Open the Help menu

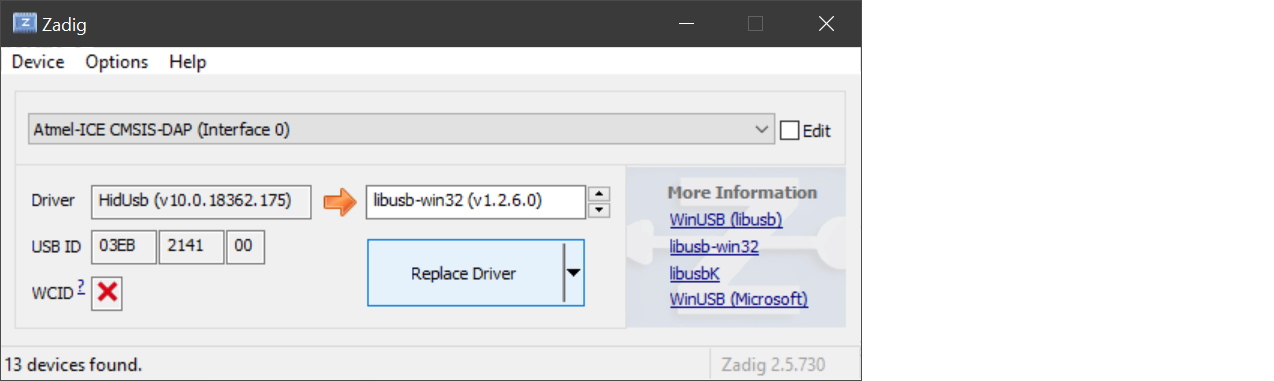click(188, 62)
